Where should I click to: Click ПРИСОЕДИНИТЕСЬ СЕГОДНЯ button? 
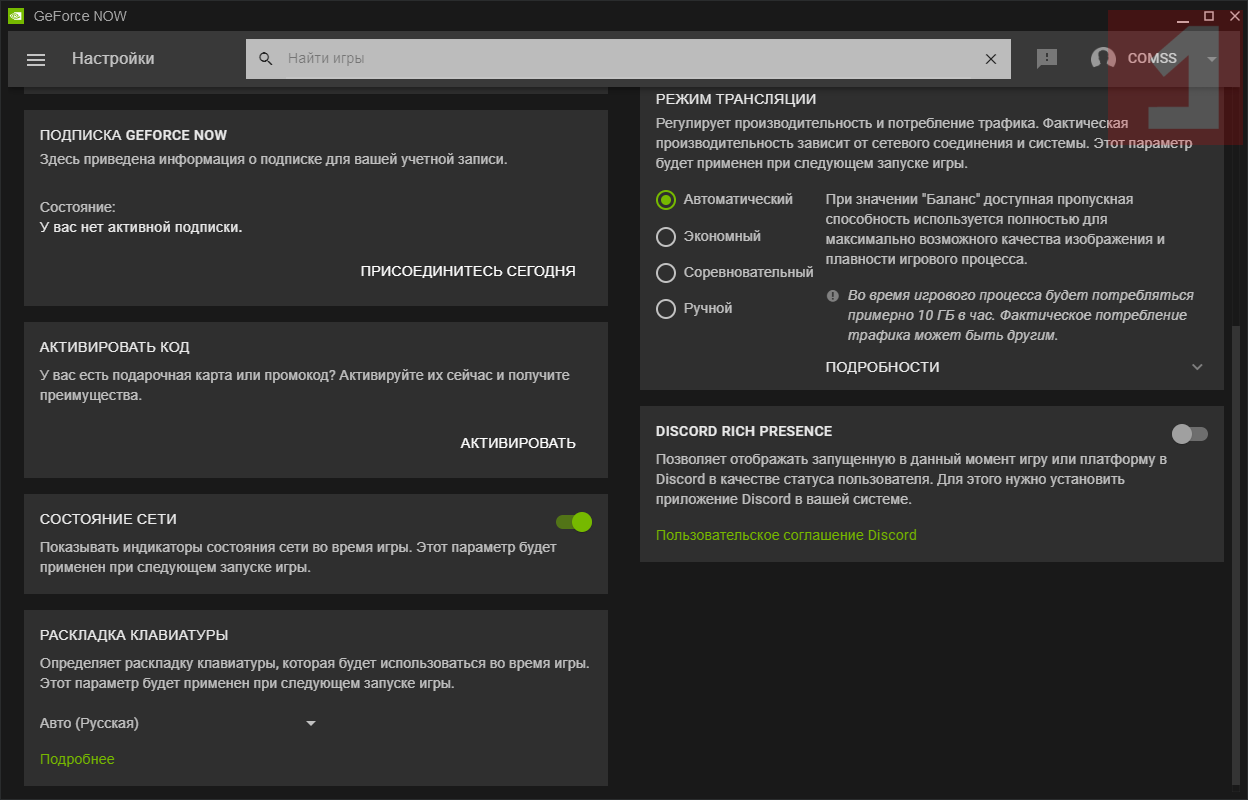[468, 271]
